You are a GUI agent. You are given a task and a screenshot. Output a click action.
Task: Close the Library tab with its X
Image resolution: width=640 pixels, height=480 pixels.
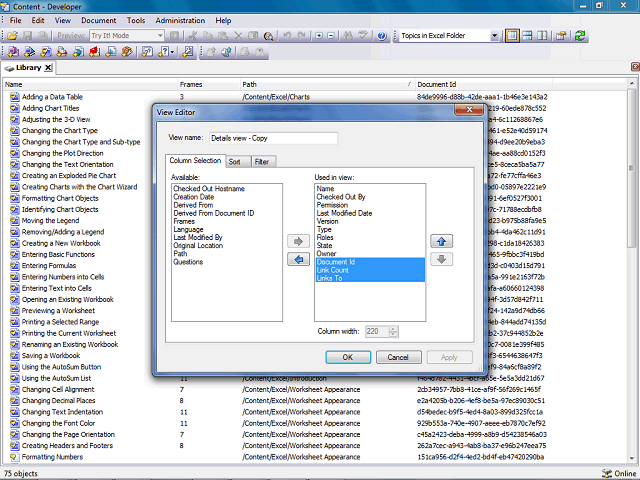click(48, 68)
